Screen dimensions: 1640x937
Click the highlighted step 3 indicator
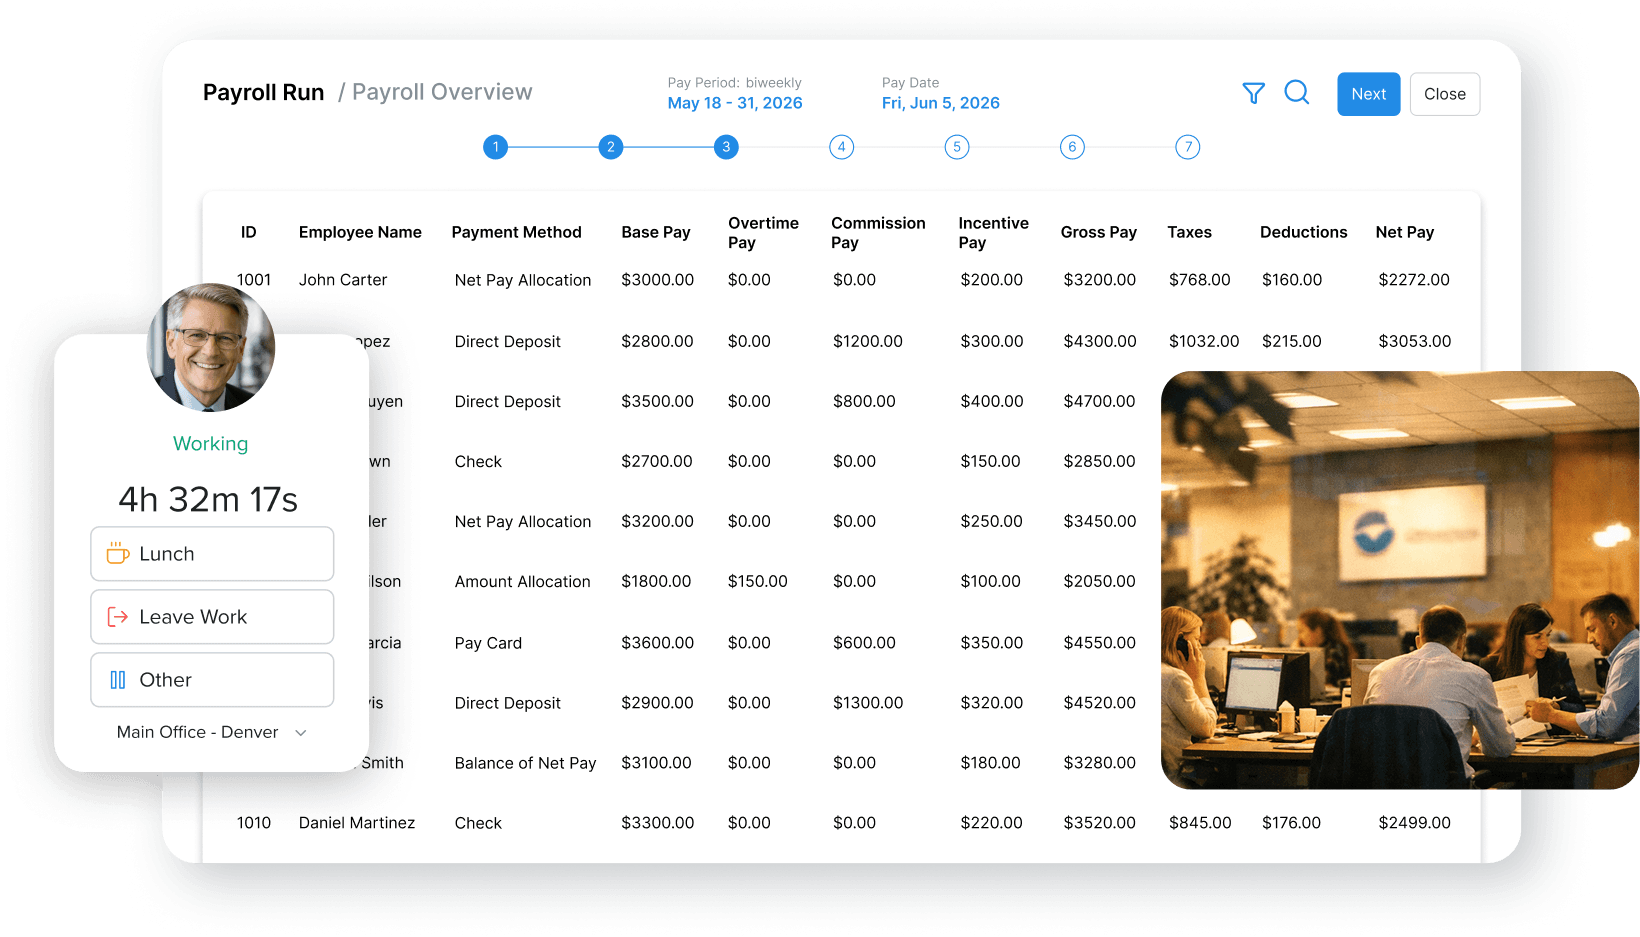pyautogui.click(x=726, y=146)
